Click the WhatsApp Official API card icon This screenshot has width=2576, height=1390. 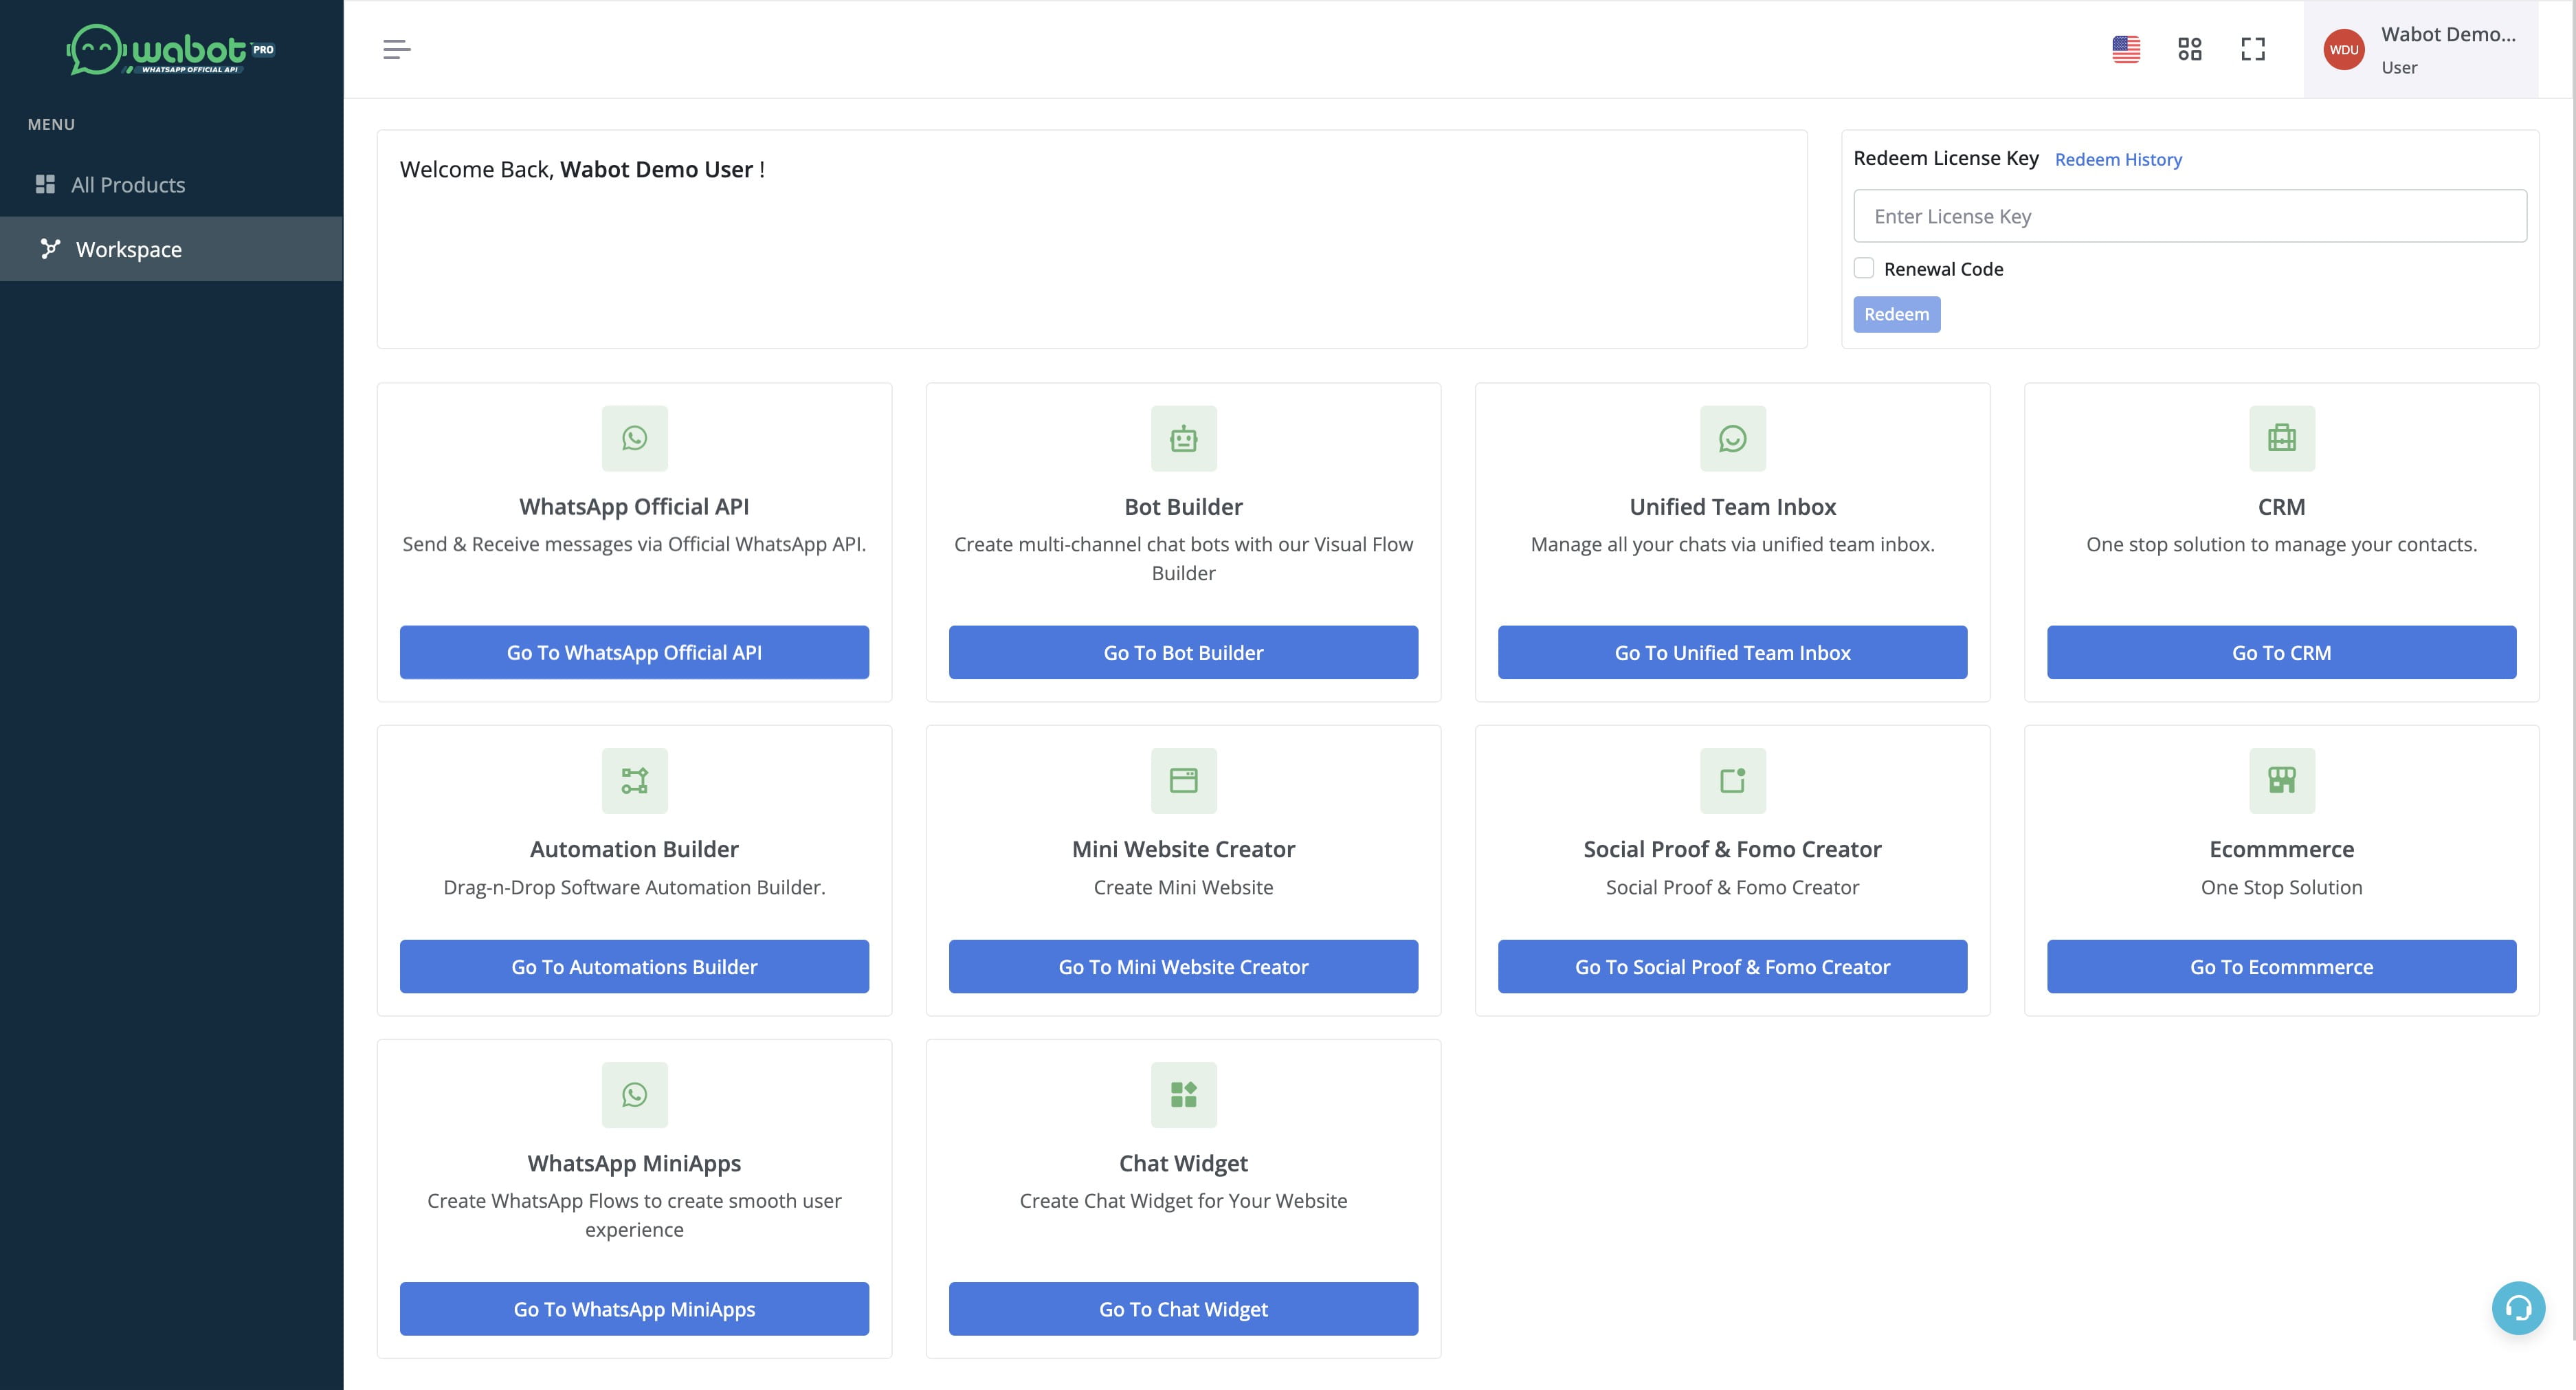[634, 438]
